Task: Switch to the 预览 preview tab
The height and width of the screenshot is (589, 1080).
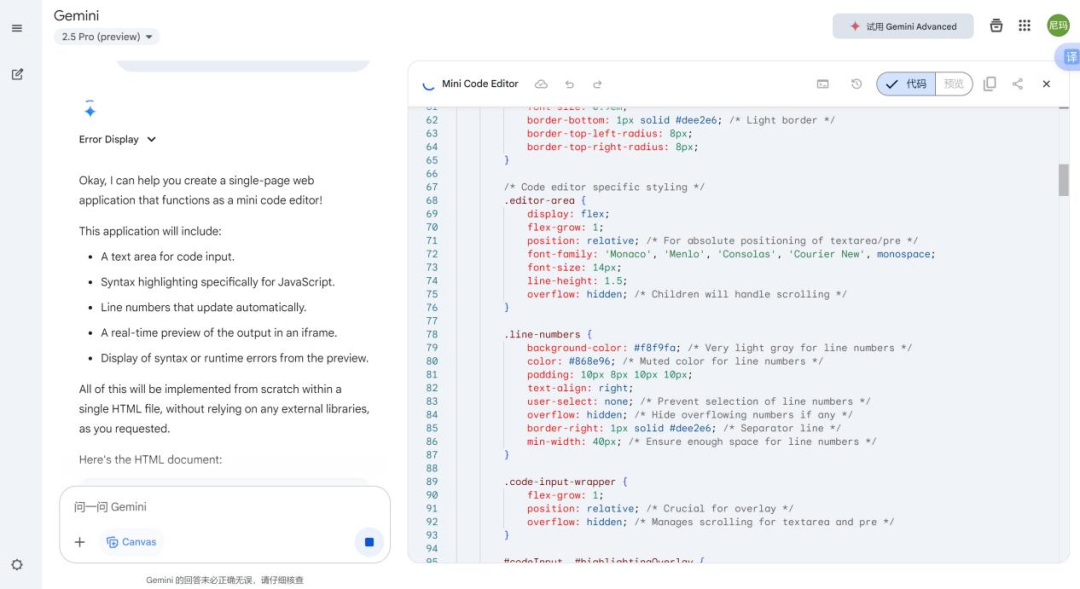Action: (954, 84)
